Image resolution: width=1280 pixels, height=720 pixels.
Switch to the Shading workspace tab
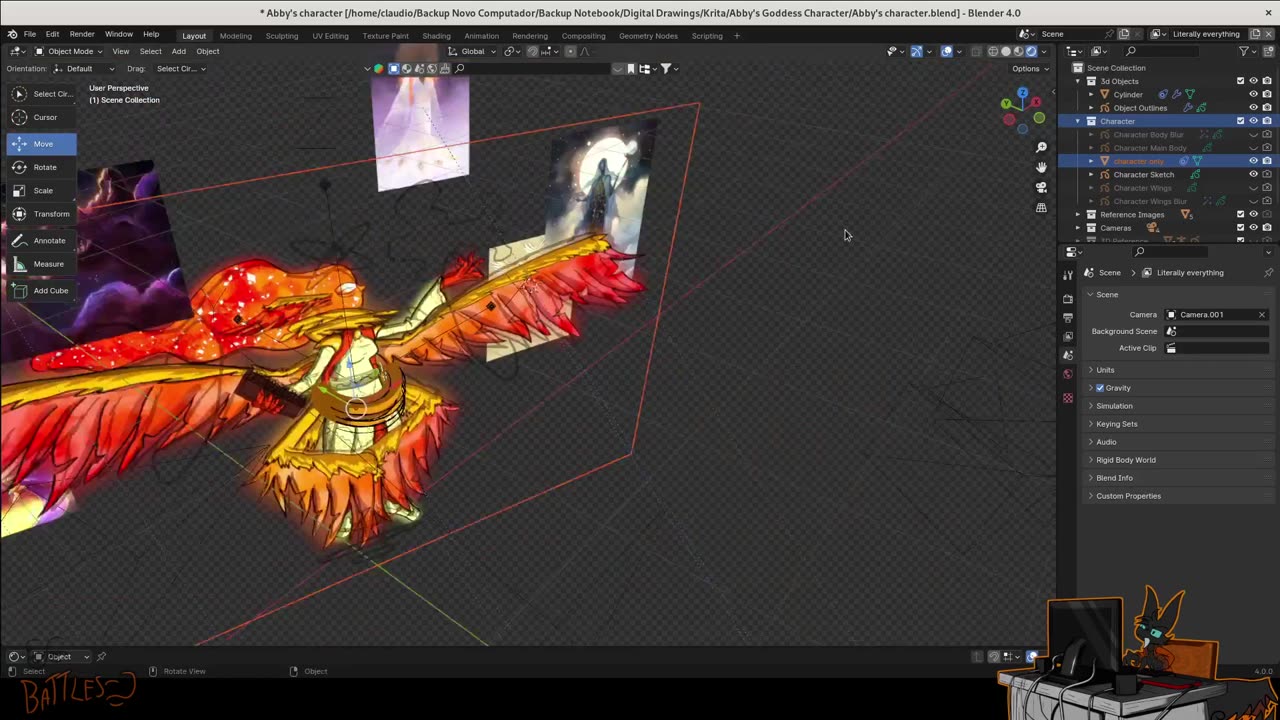point(436,36)
